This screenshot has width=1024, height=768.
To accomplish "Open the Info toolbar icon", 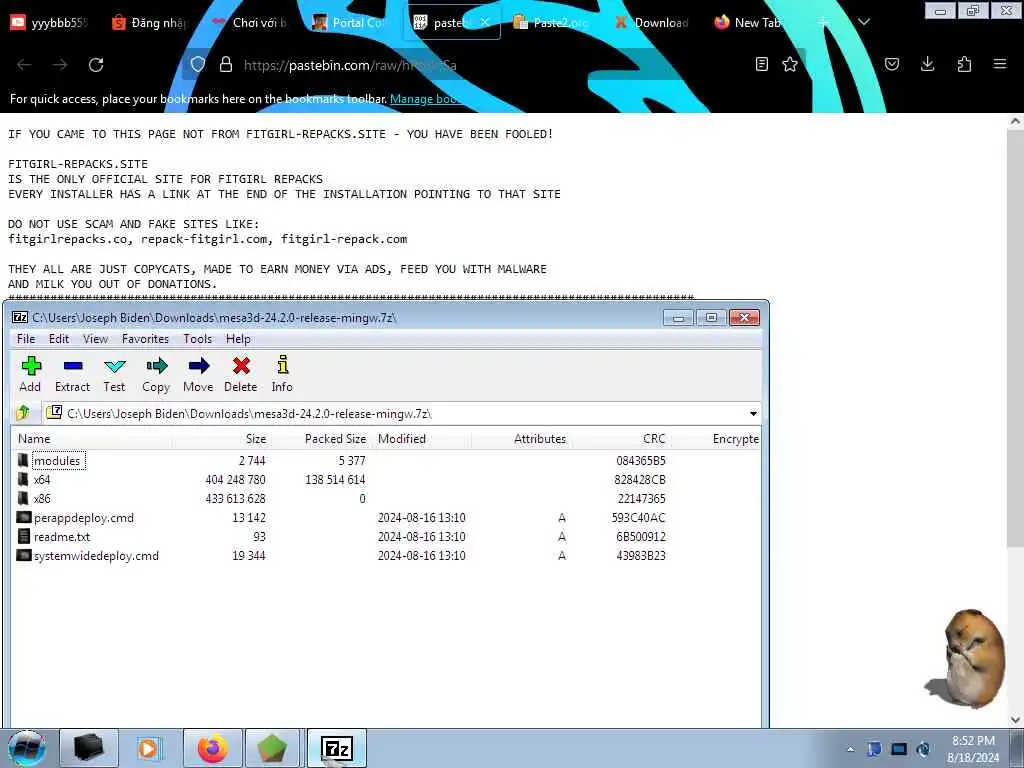I will (x=282, y=374).
